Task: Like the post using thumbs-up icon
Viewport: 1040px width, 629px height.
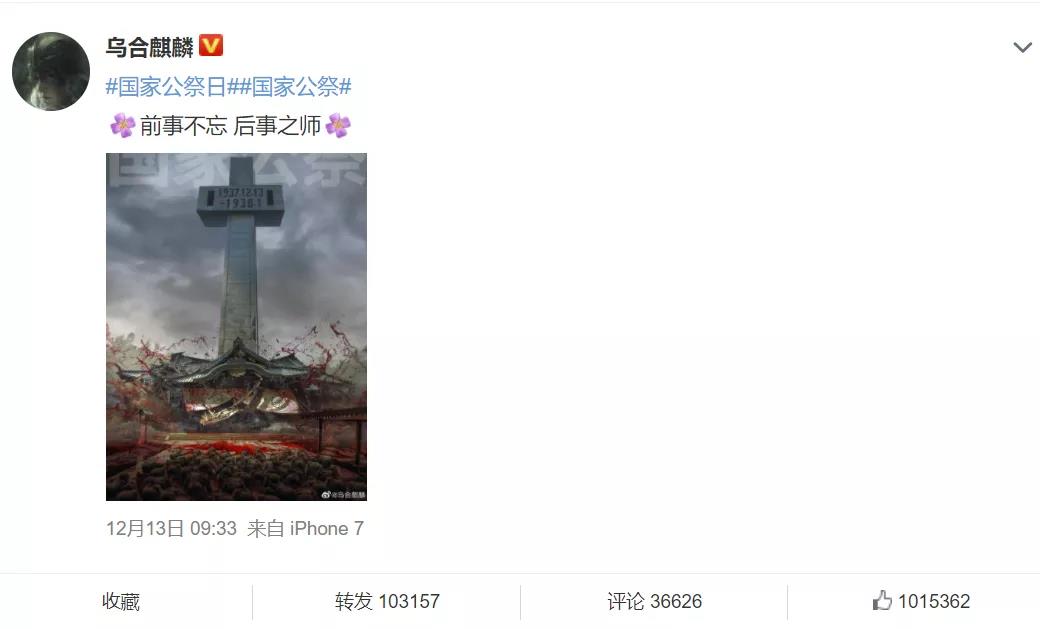Action: pyautogui.click(x=882, y=600)
